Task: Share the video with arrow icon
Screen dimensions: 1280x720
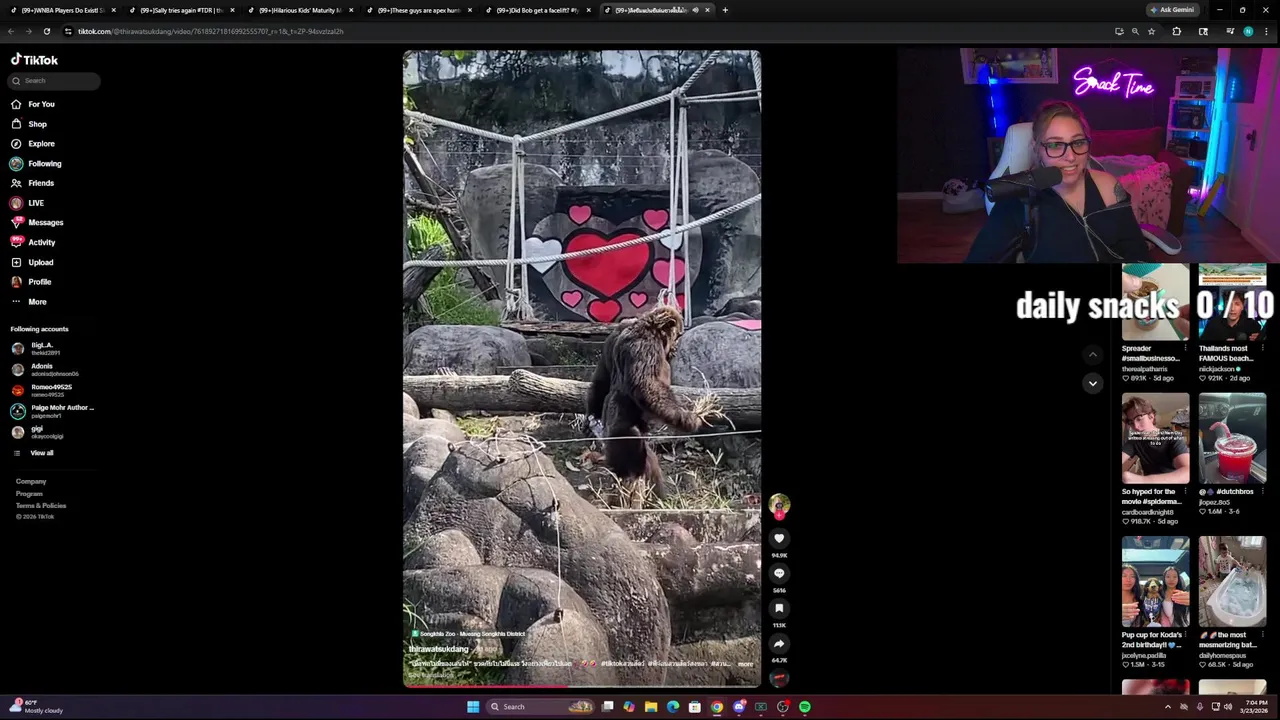Action: coord(779,644)
